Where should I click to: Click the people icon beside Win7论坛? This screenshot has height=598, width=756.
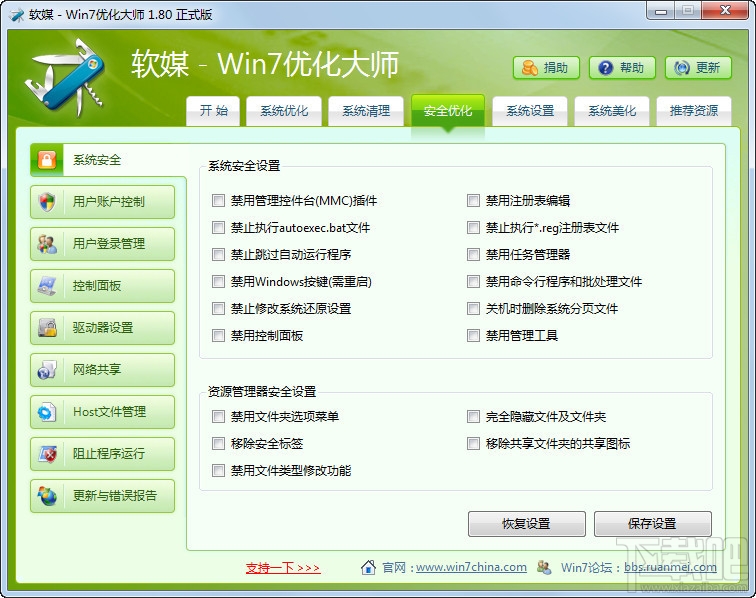[x=544, y=567]
